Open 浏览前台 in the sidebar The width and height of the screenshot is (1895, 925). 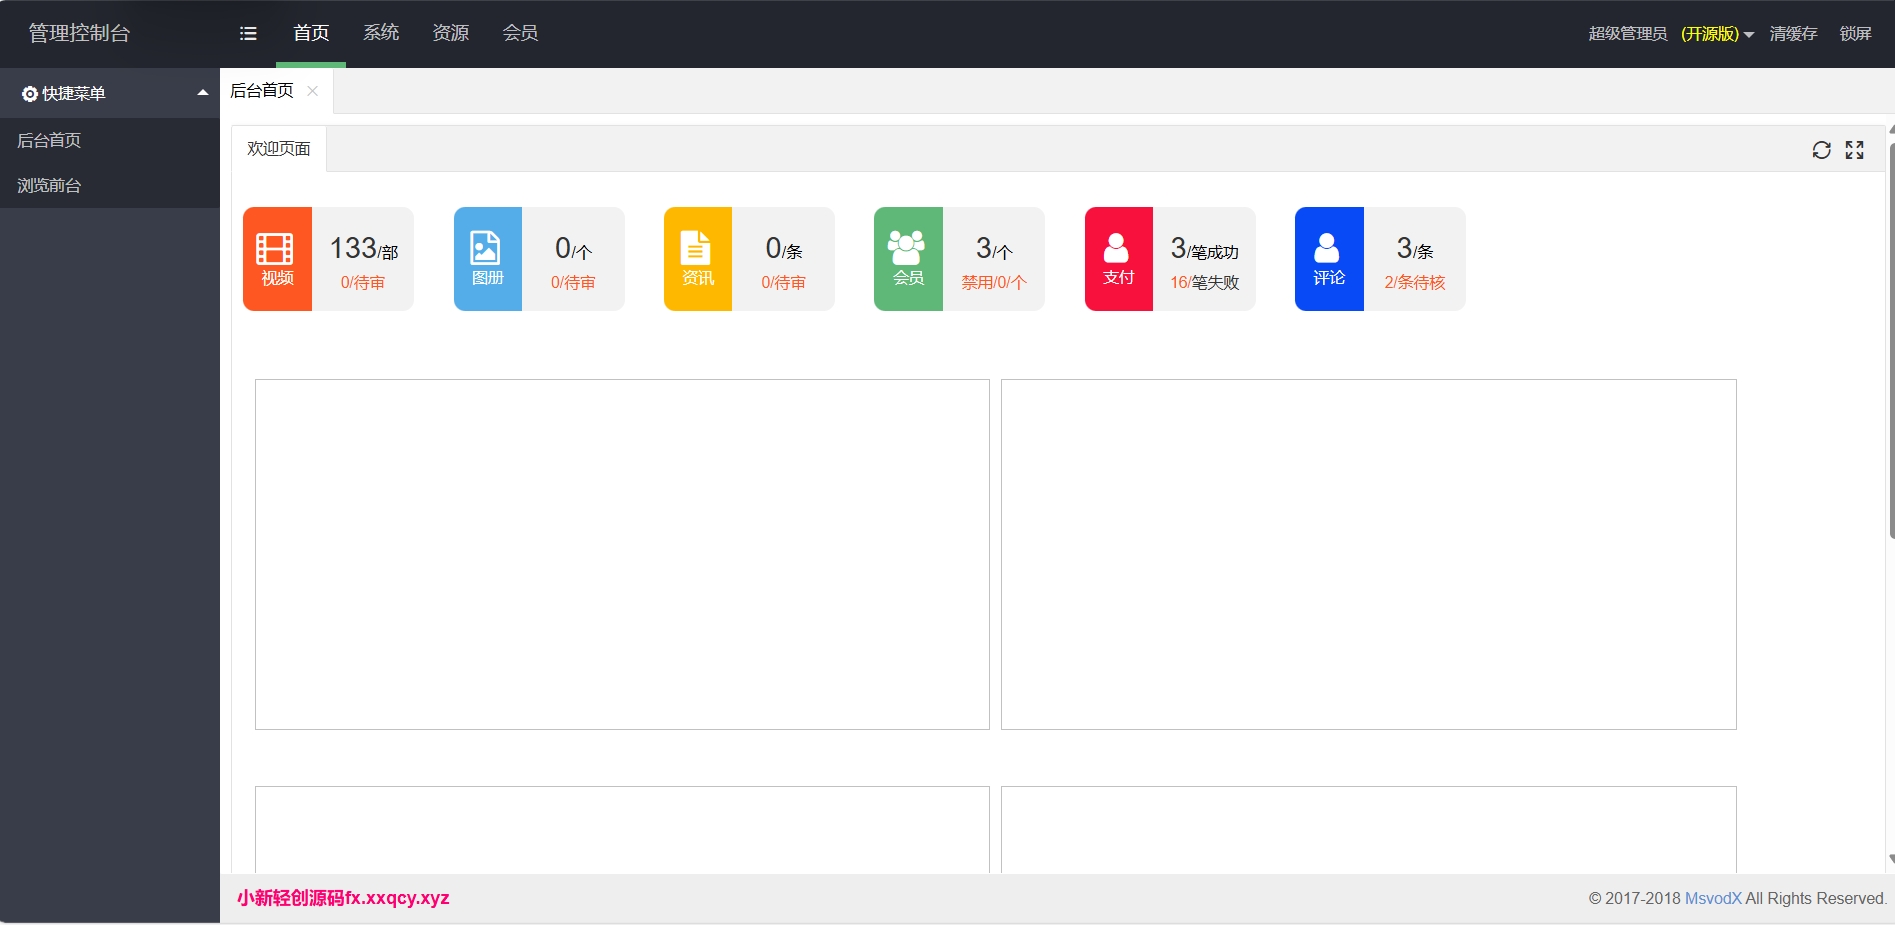tap(110, 185)
